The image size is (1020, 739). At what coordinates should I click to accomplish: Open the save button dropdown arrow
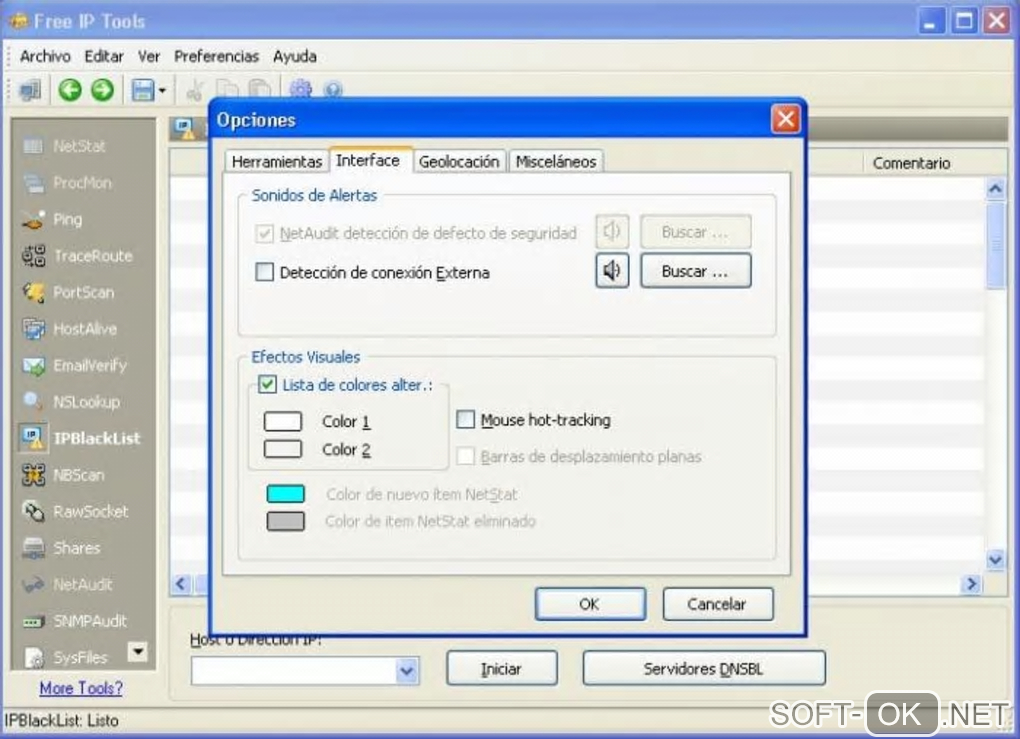coord(162,90)
